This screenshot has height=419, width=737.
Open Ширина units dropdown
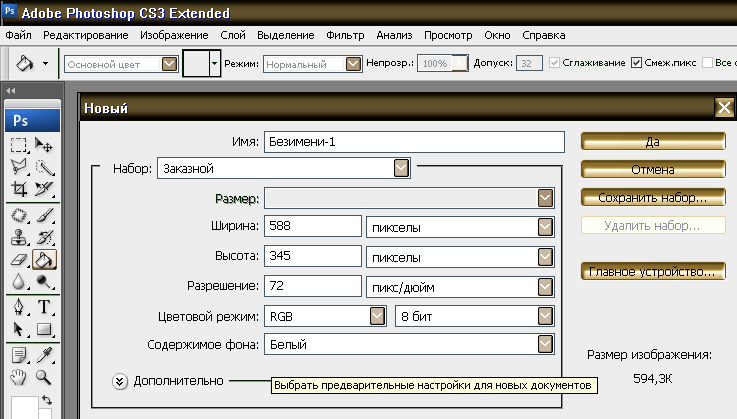pos(545,227)
